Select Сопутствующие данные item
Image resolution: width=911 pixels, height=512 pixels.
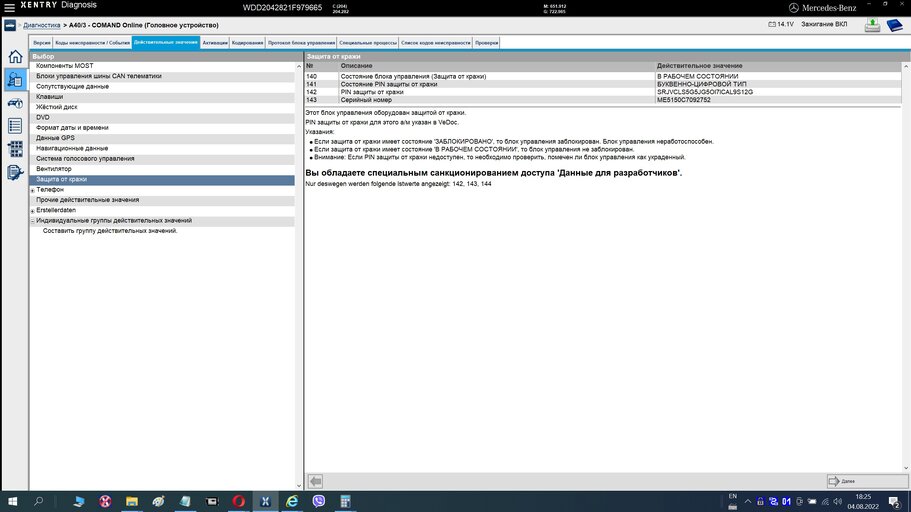click(162, 87)
